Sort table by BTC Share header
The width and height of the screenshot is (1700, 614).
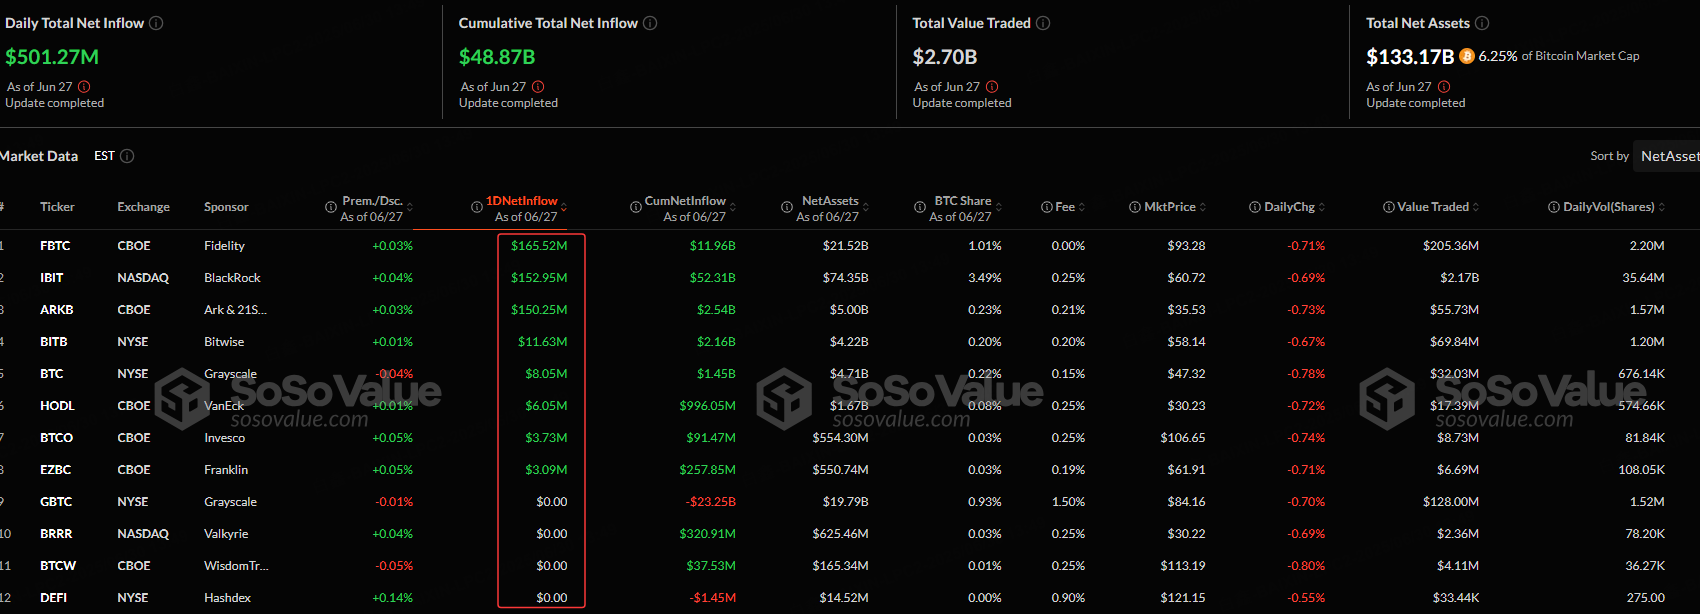point(963,201)
